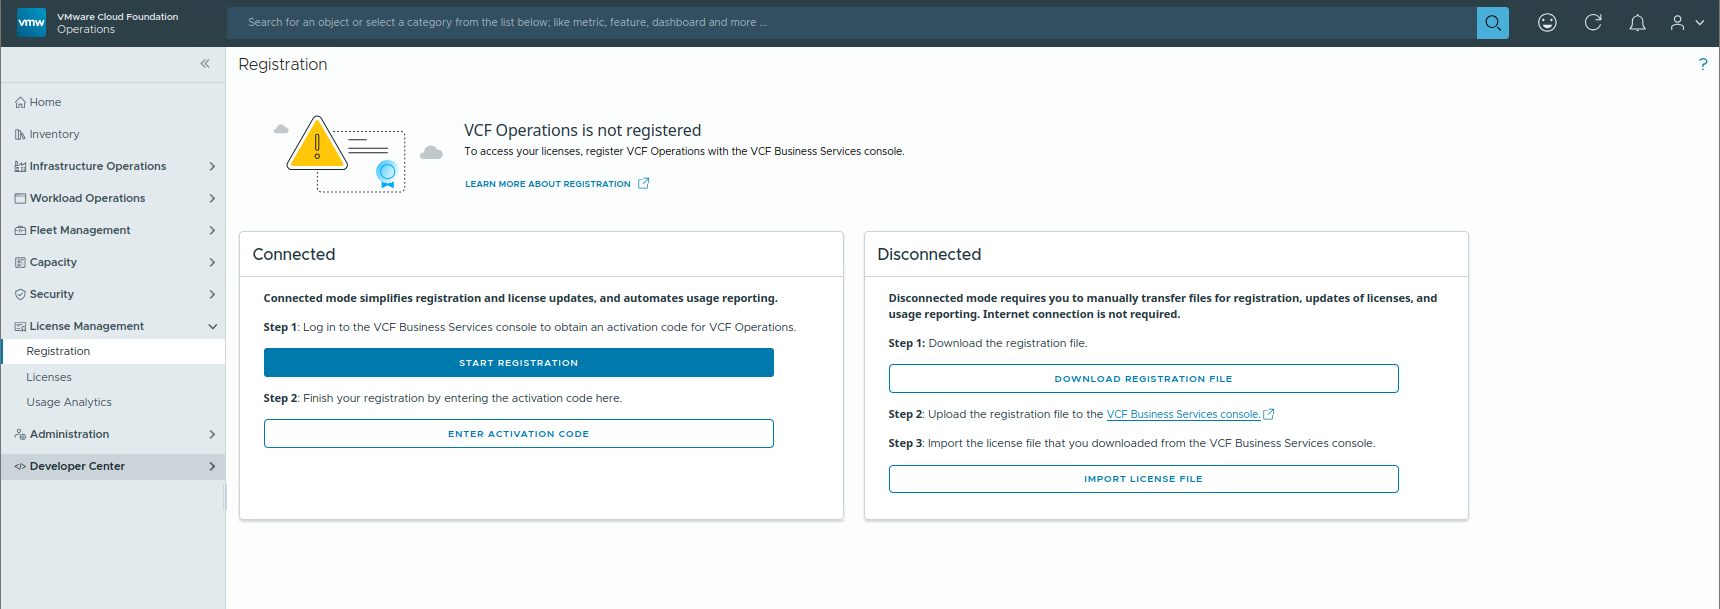Expand Fleet Management chevron
Image resolution: width=1720 pixels, height=609 pixels.
[x=212, y=230]
